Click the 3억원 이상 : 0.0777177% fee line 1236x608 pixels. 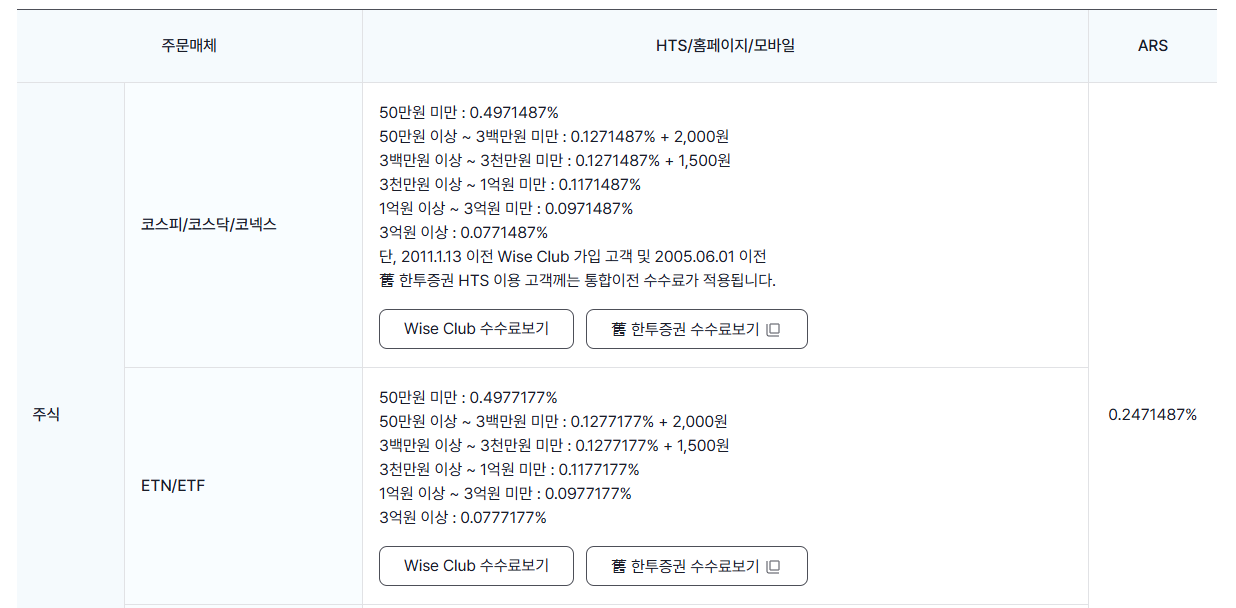coord(462,517)
